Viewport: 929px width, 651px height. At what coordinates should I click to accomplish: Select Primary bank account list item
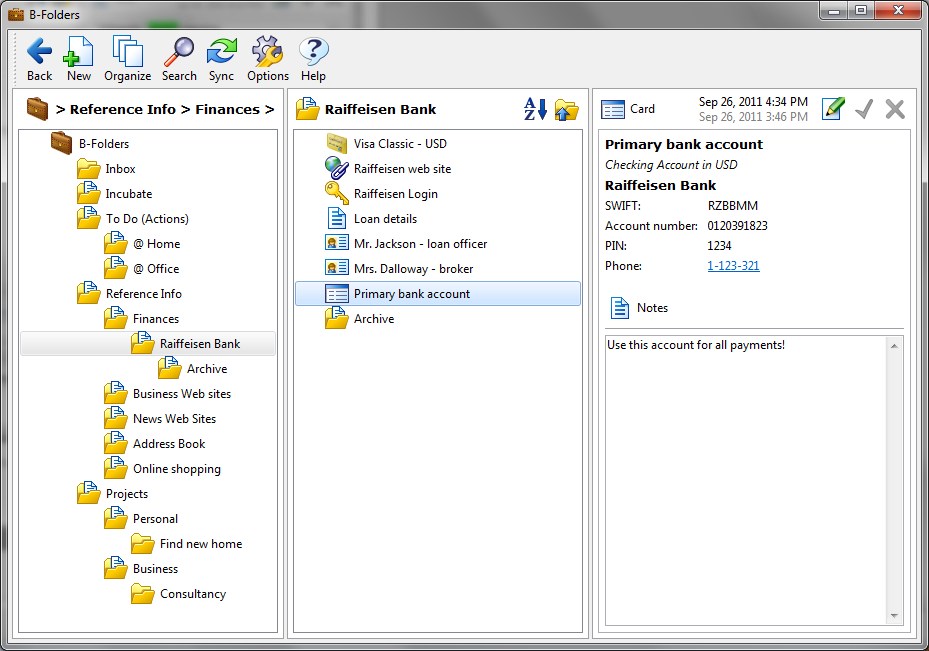click(438, 294)
